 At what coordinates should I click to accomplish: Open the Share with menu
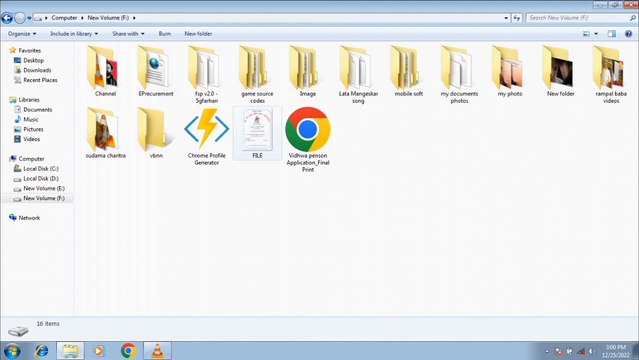tap(128, 34)
